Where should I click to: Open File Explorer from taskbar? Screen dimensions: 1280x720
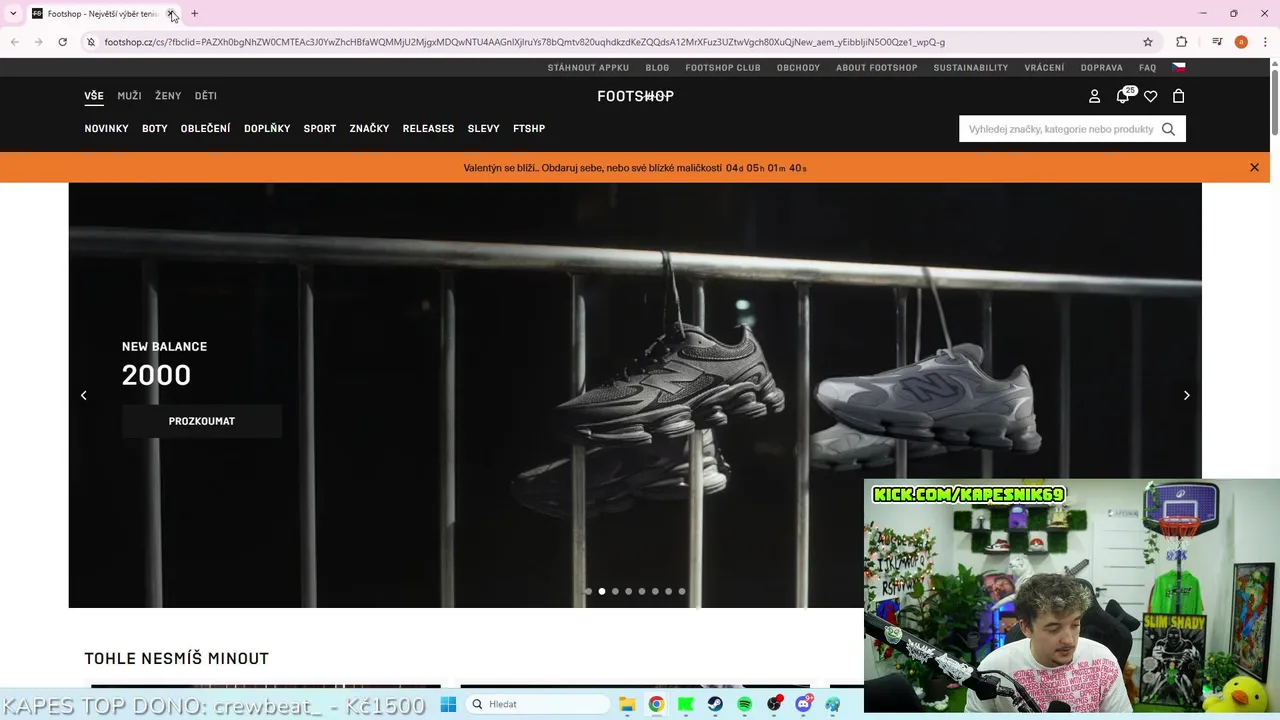pos(627,704)
